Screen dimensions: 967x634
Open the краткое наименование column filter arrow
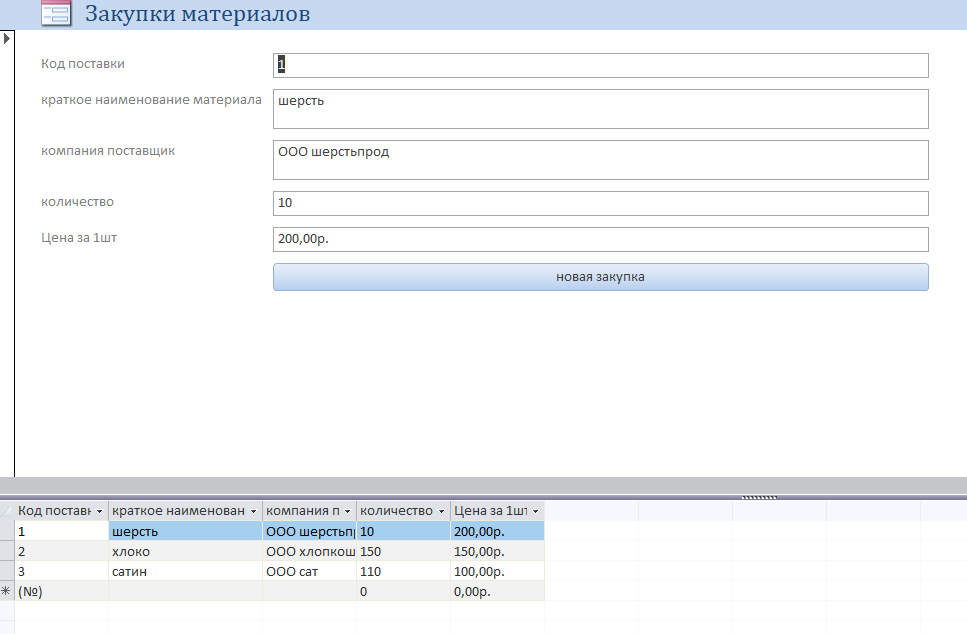pos(253,511)
